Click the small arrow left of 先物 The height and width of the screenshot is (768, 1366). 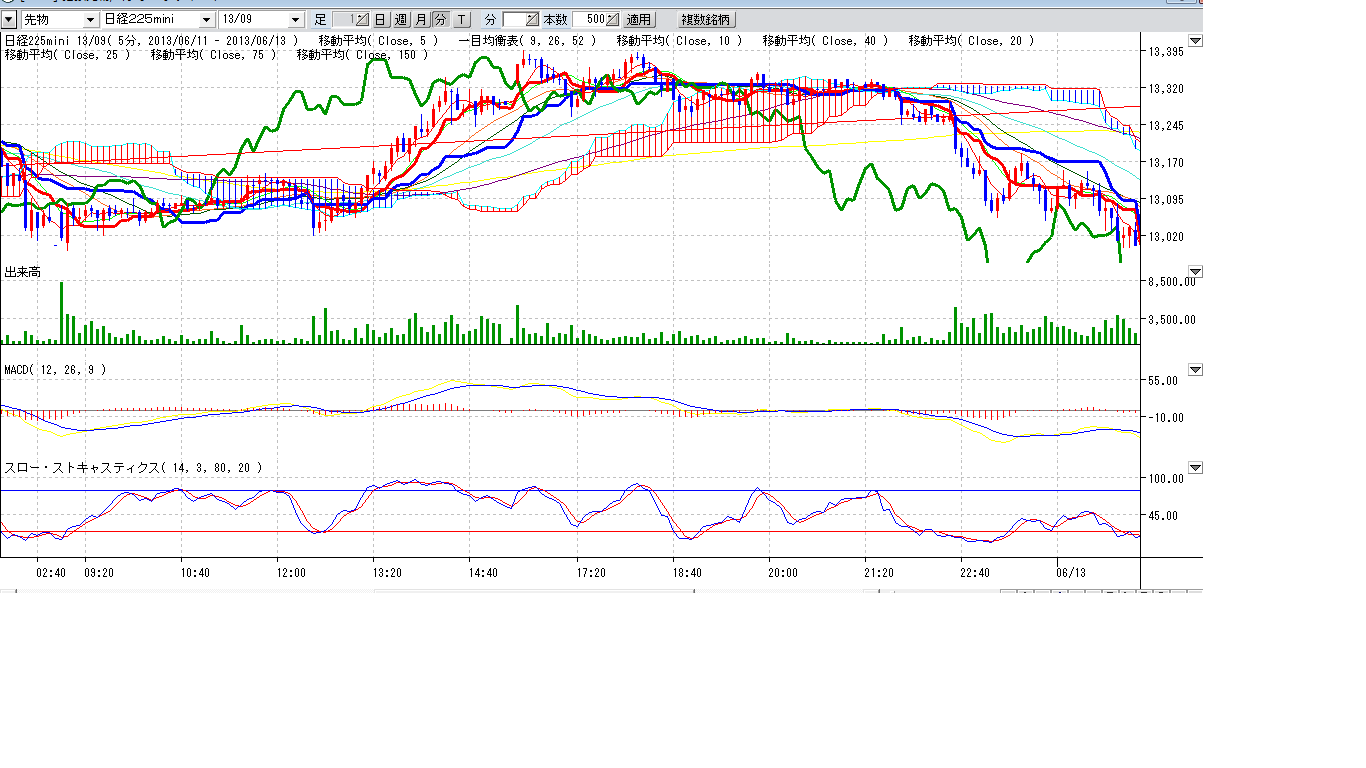(x=9, y=20)
